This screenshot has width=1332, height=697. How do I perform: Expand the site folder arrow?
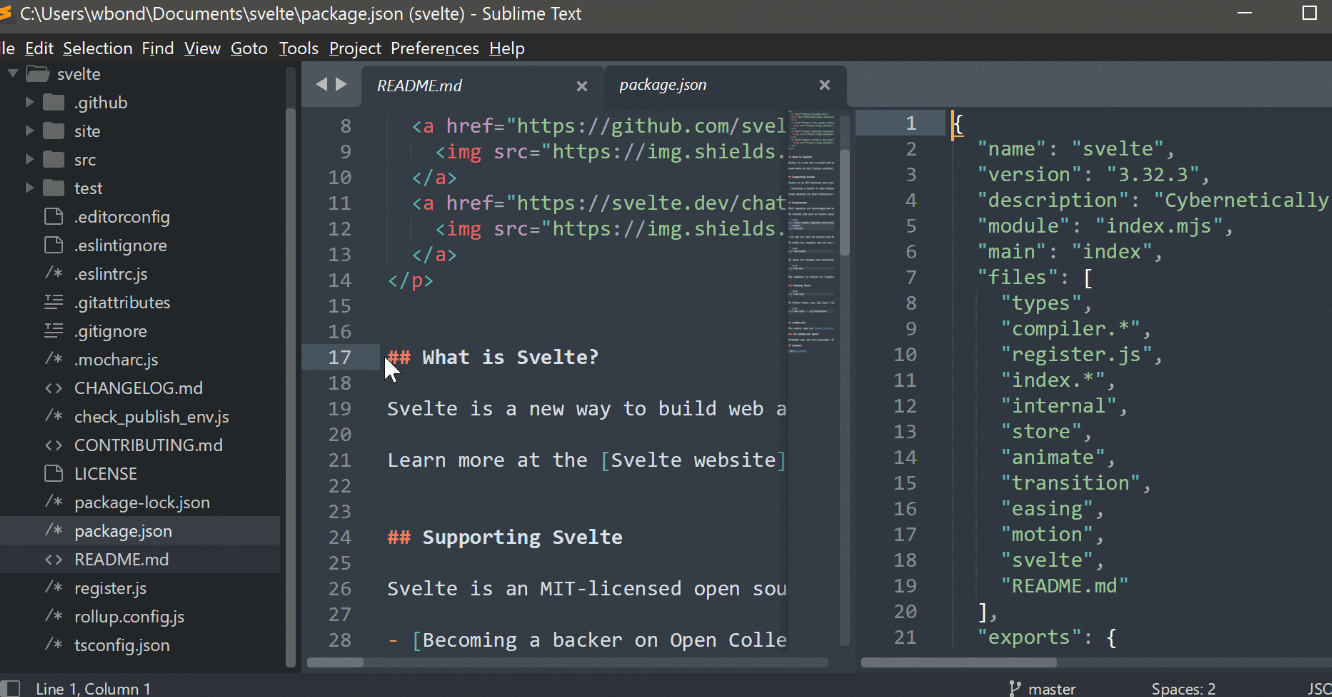pos(30,131)
